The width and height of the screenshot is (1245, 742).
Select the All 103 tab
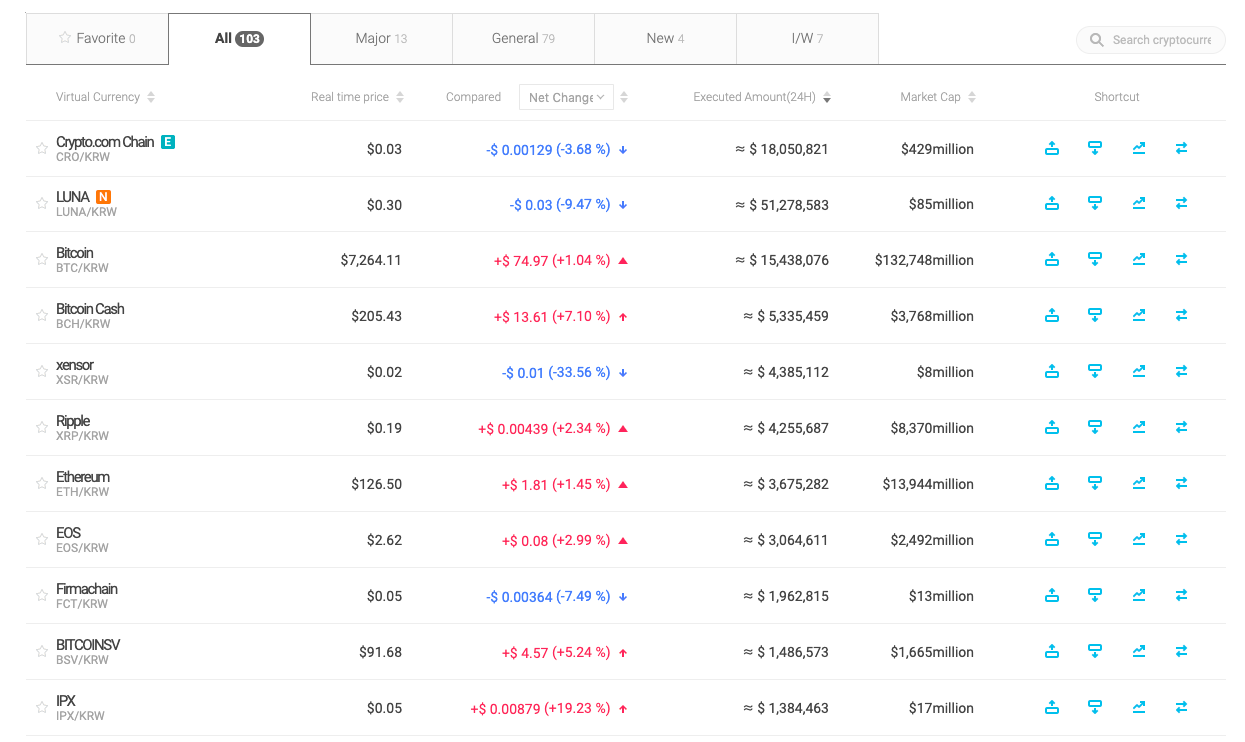[x=239, y=39]
